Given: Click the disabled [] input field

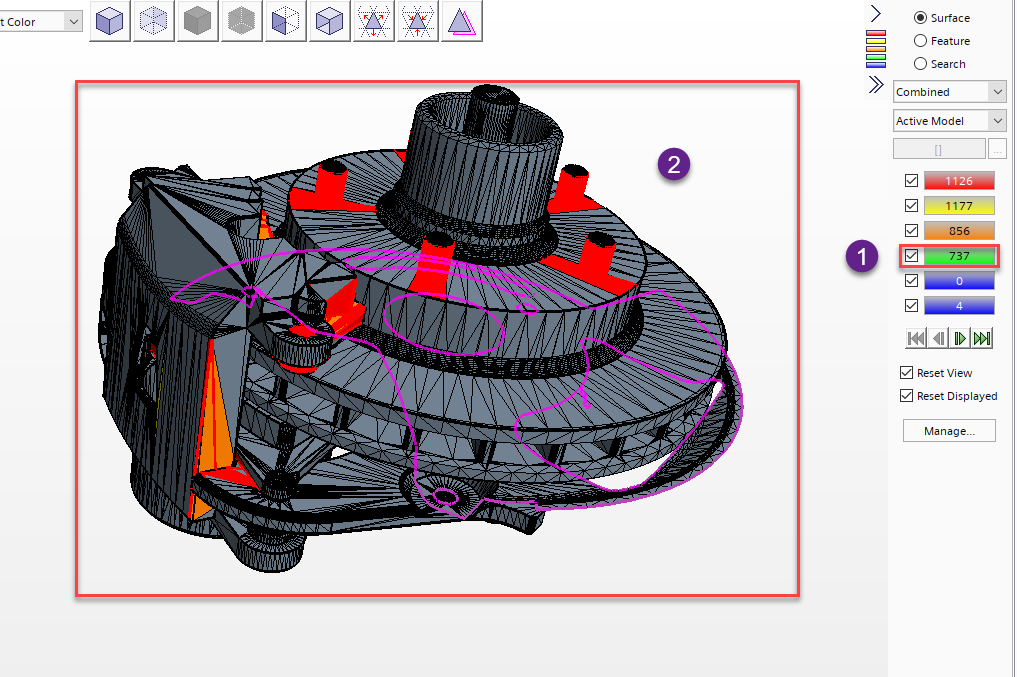Looking at the screenshot, I should (939, 149).
